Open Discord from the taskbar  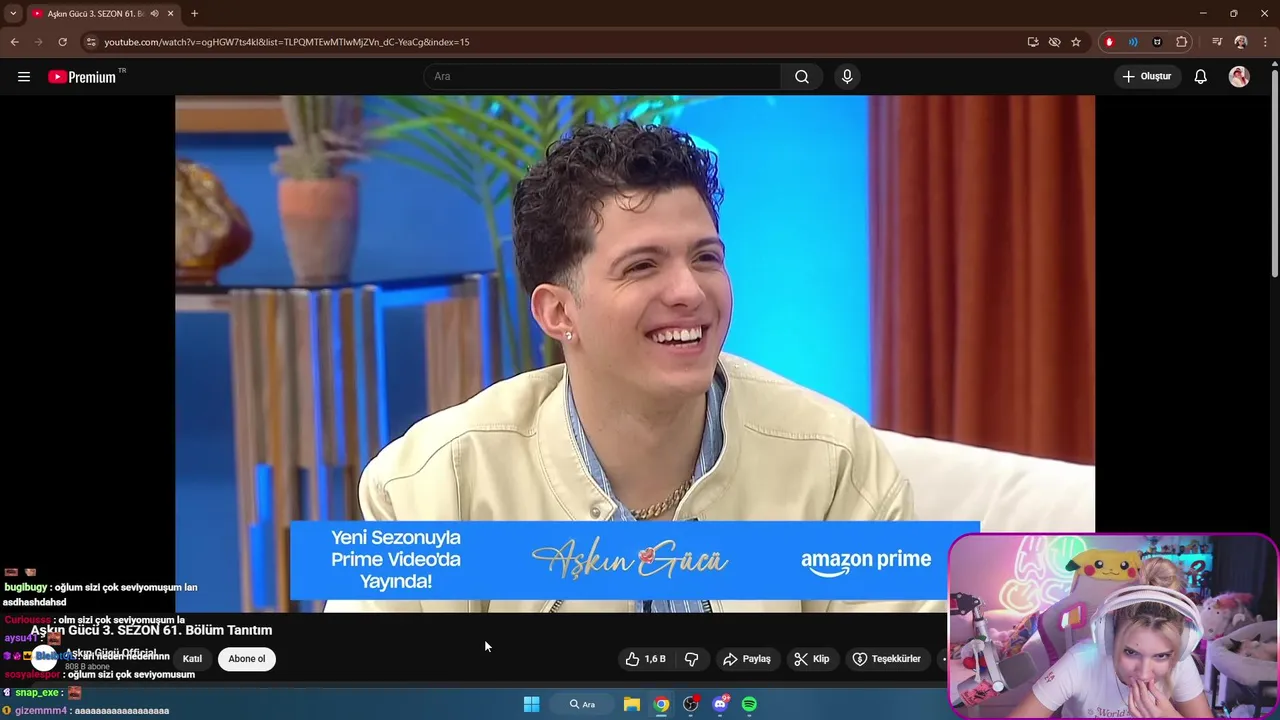tap(720, 704)
